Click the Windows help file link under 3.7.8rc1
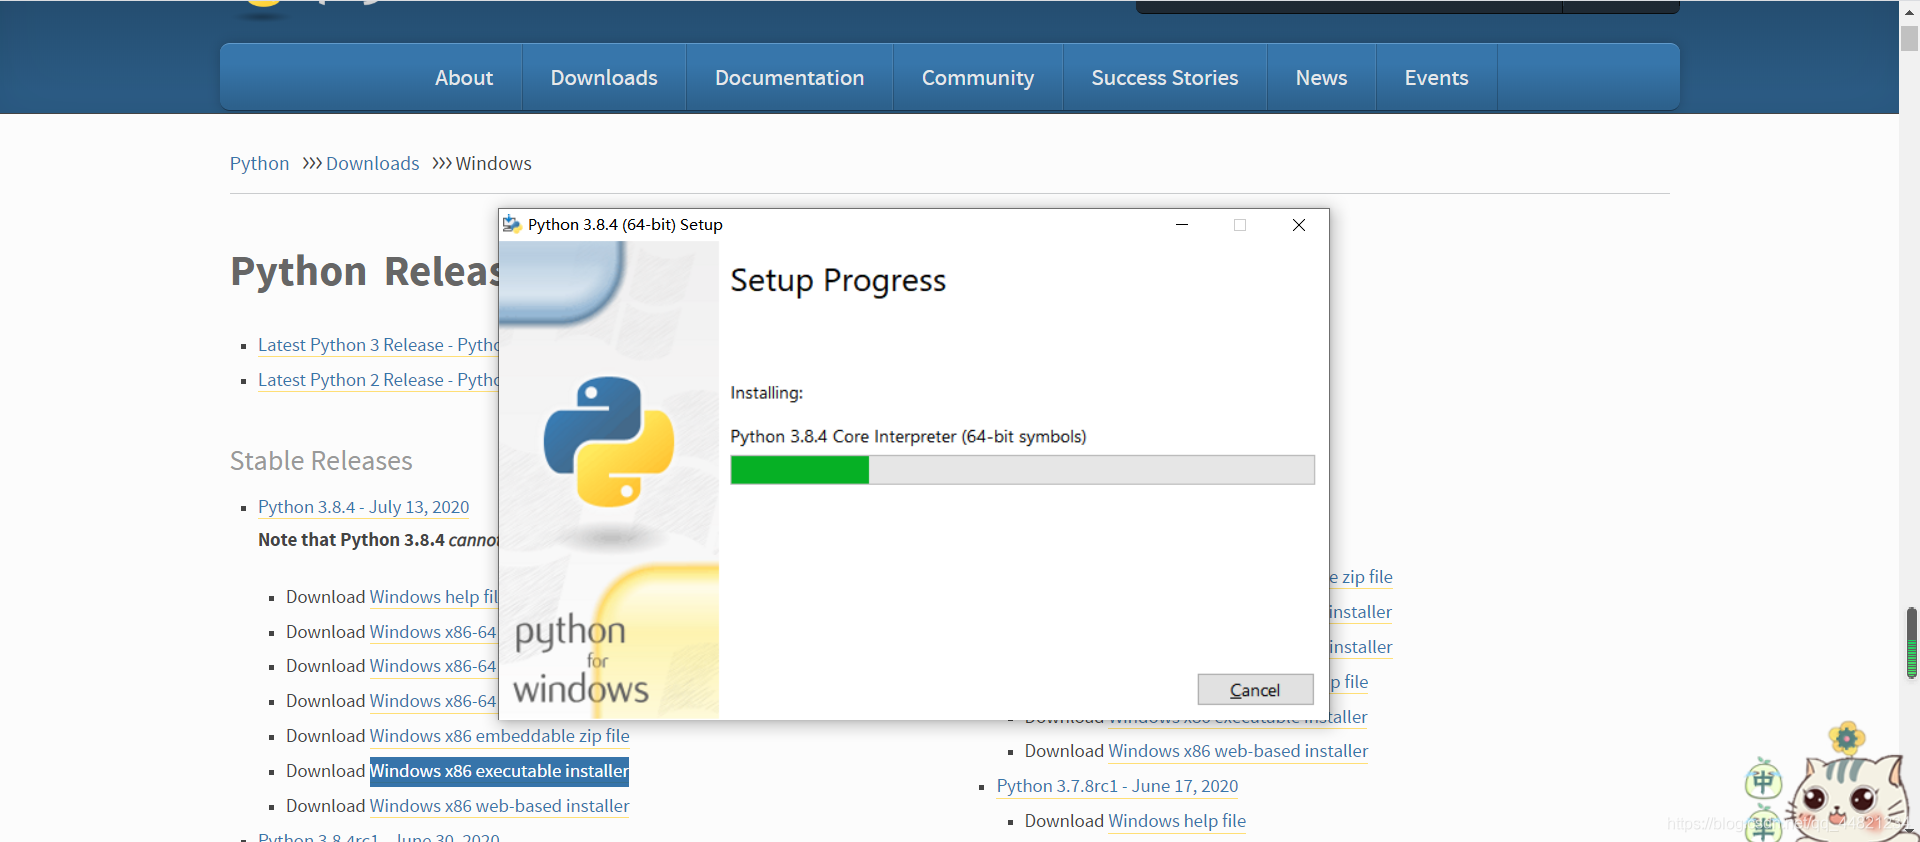1920x842 pixels. tap(1177, 821)
